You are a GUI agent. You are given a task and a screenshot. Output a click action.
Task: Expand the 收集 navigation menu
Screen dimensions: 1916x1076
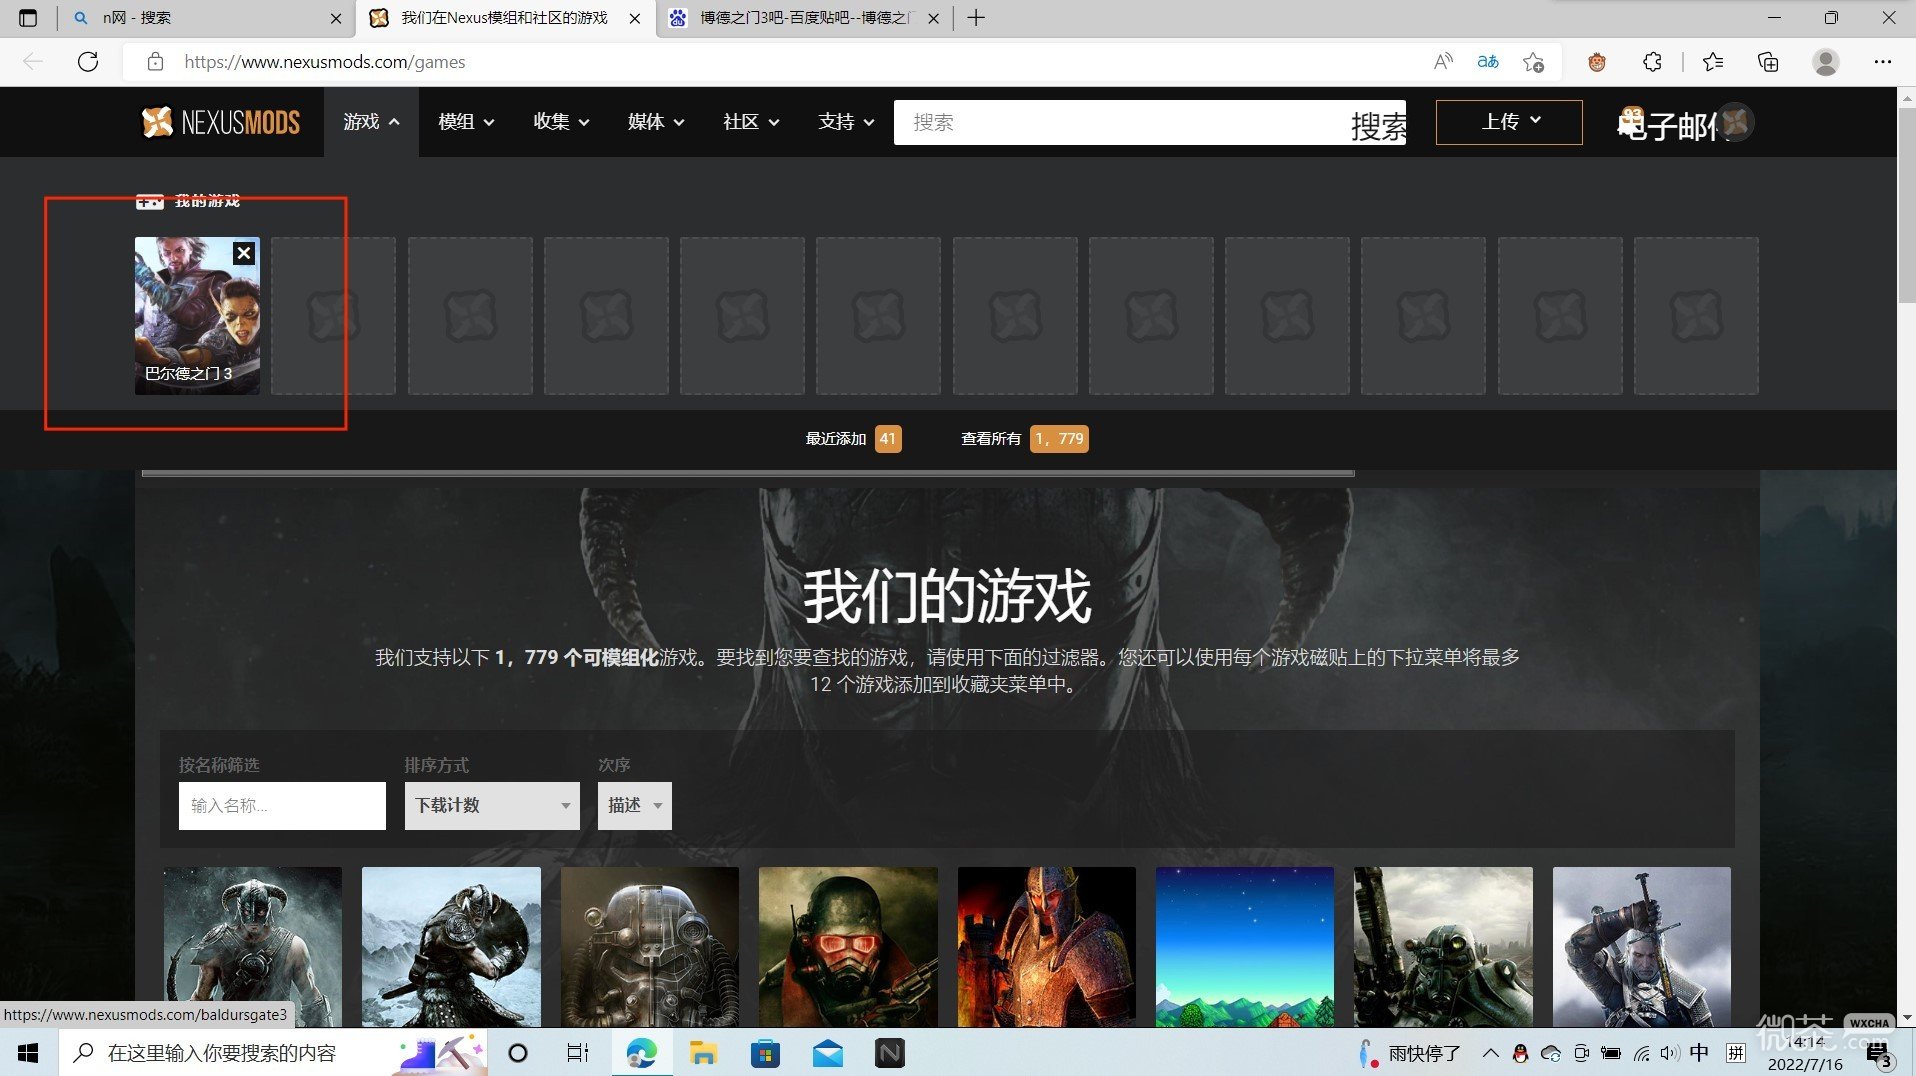pos(561,122)
